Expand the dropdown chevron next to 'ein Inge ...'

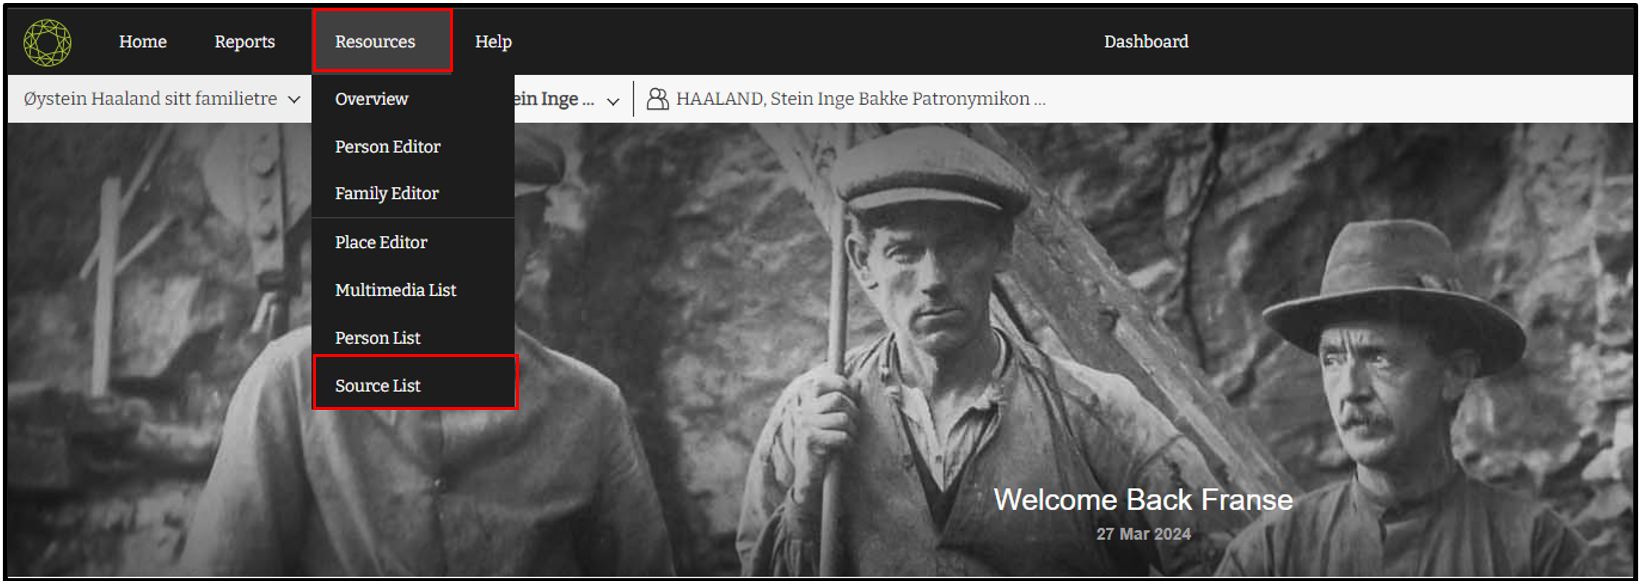(x=613, y=101)
